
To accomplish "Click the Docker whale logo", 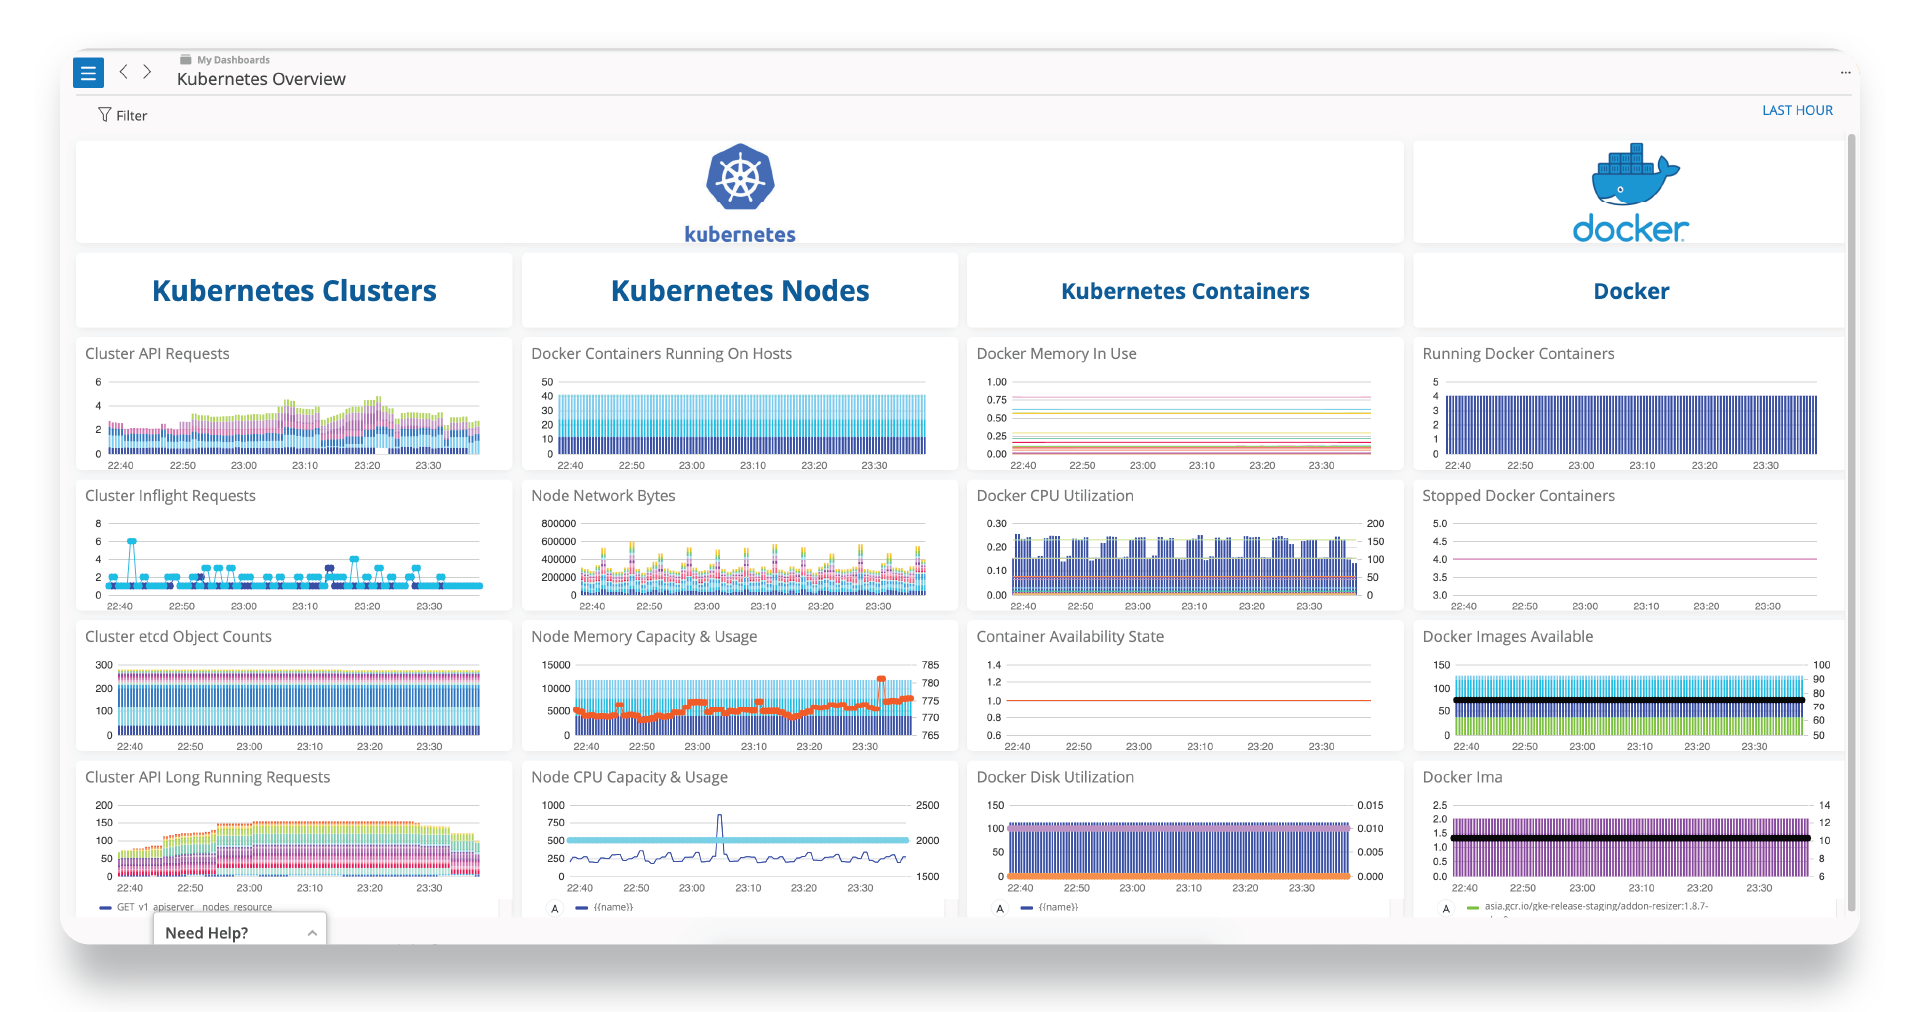I will click(x=1635, y=173).
